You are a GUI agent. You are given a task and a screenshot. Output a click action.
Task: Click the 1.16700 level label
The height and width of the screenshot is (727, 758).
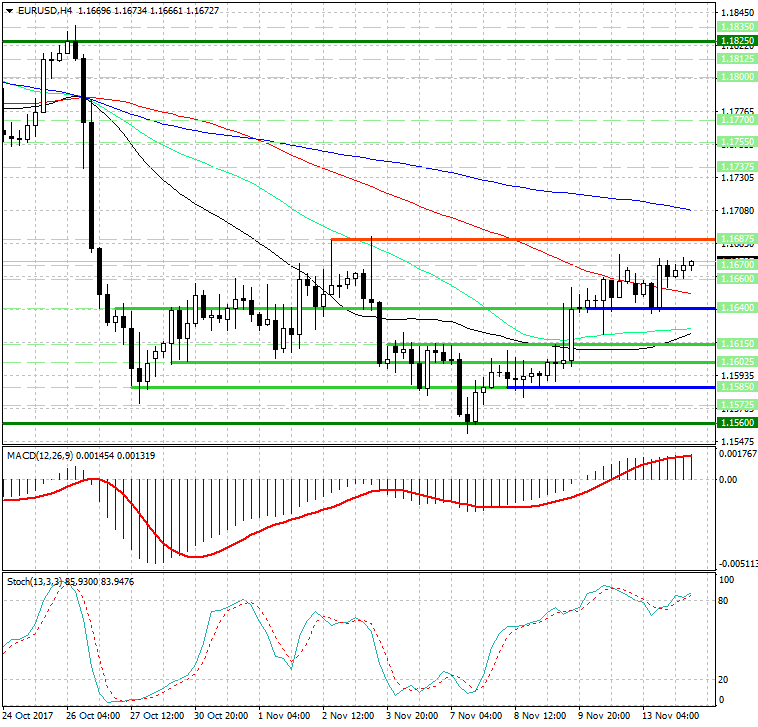tap(736, 264)
